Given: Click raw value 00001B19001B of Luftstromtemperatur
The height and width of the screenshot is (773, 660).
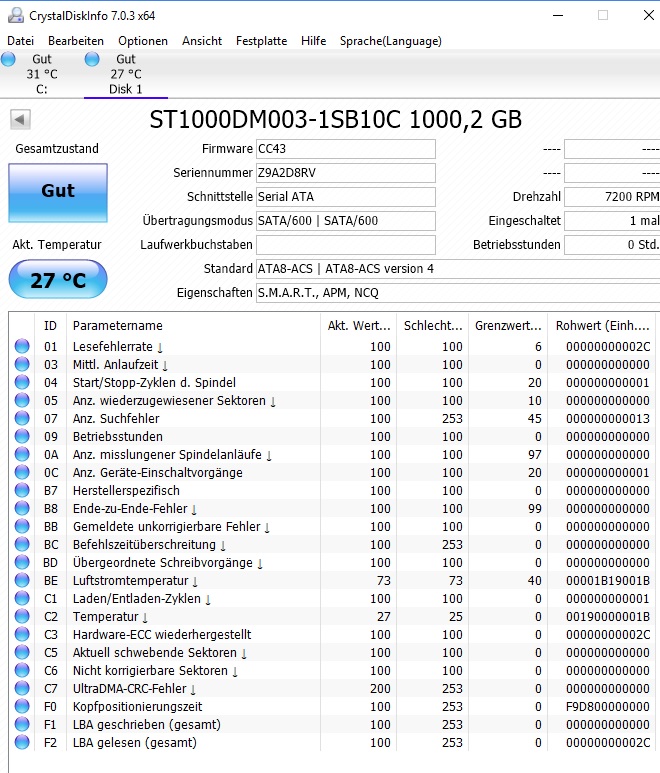Looking at the screenshot, I should 608,580.
